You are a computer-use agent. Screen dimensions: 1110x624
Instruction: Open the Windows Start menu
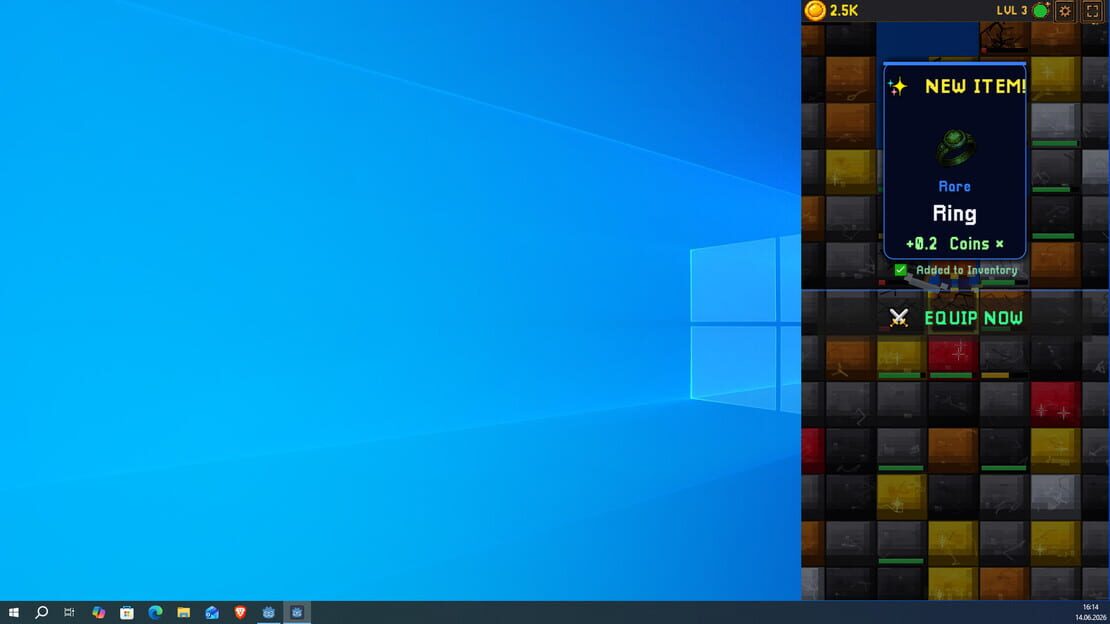coord(13,613)
